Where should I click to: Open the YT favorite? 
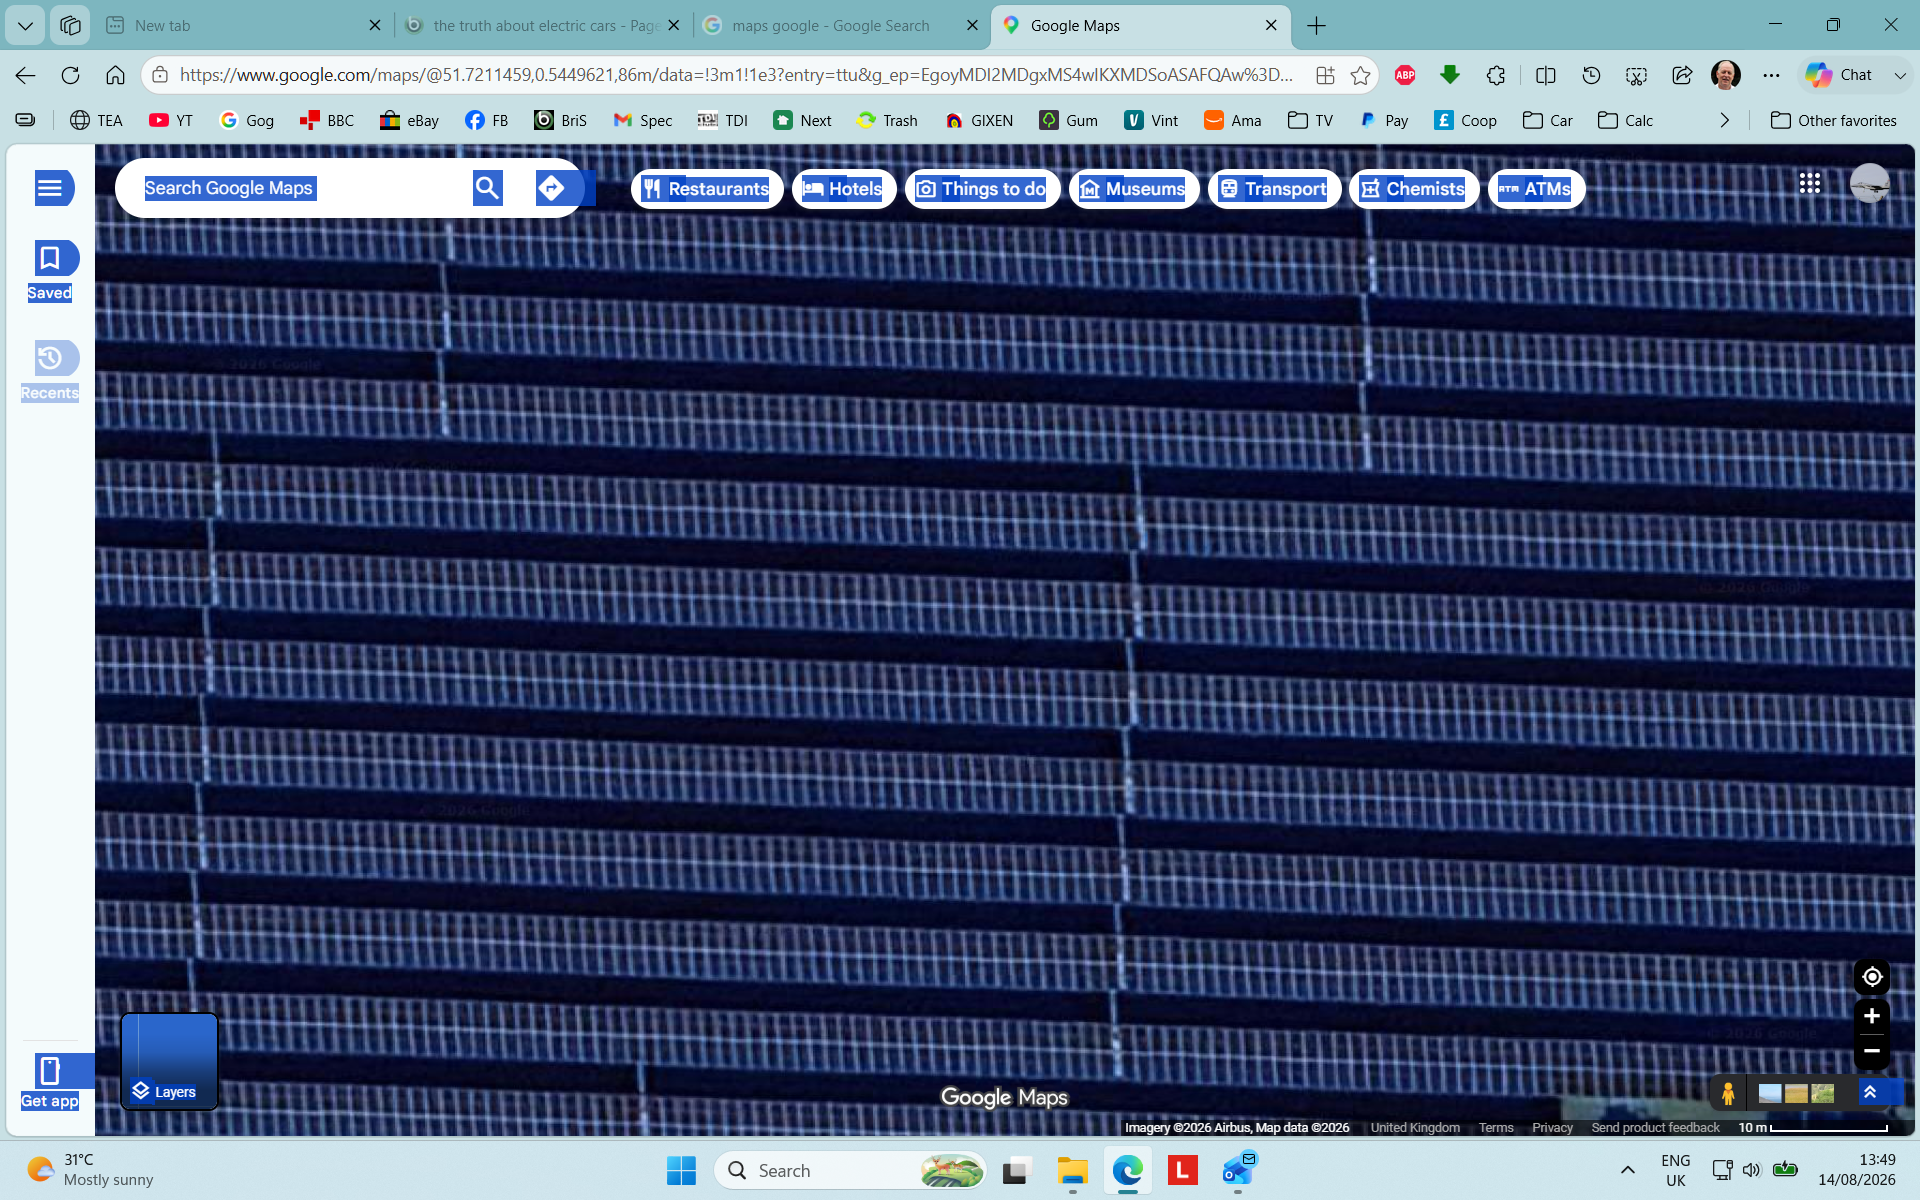click(171, 120)
